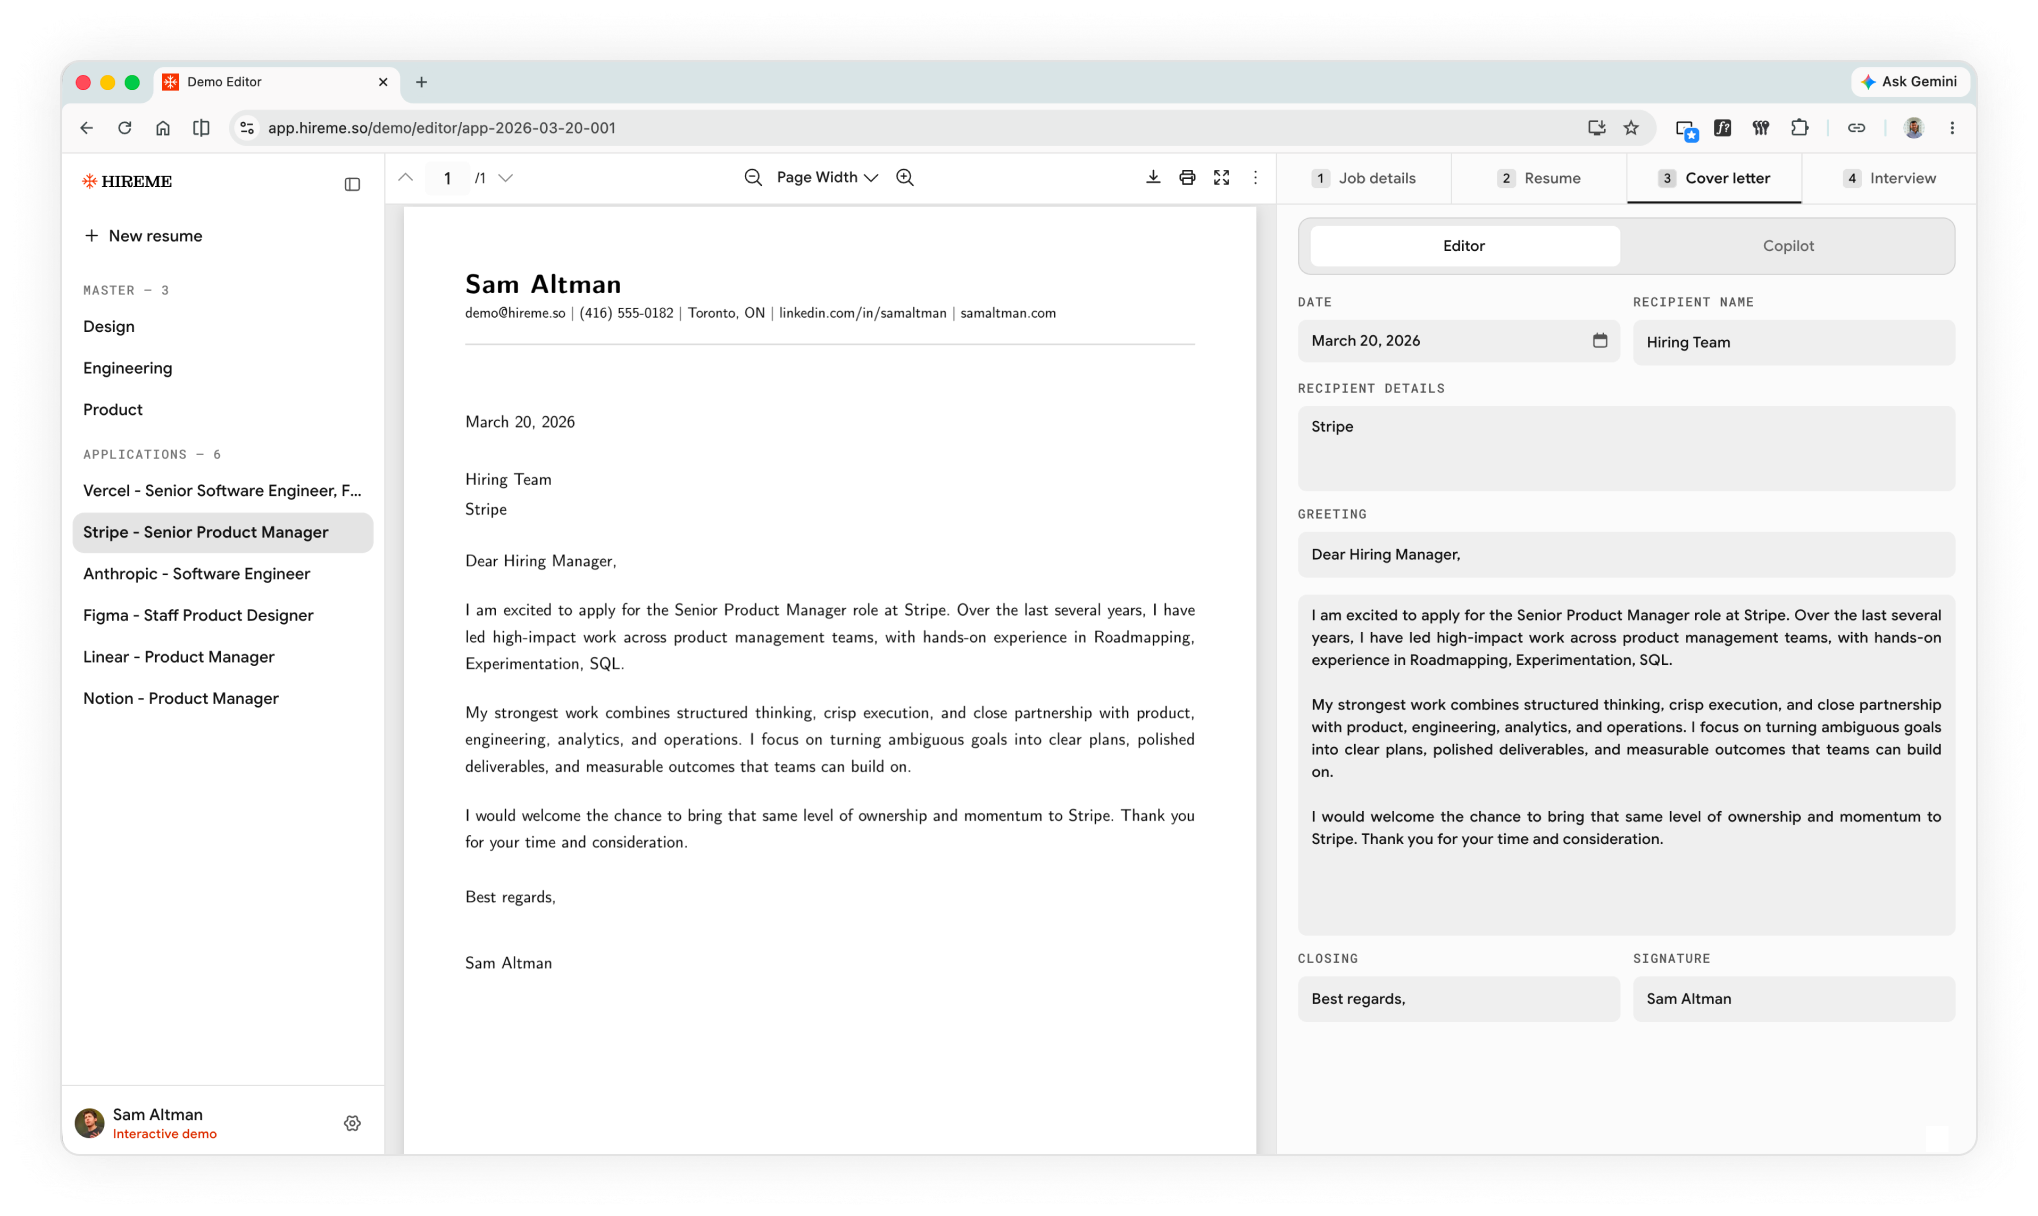The height and width of the screenshot is (1216, 2038).
Task: Click linkedin.com/in/samaltman in document header
Action: [x=862, y=313]
